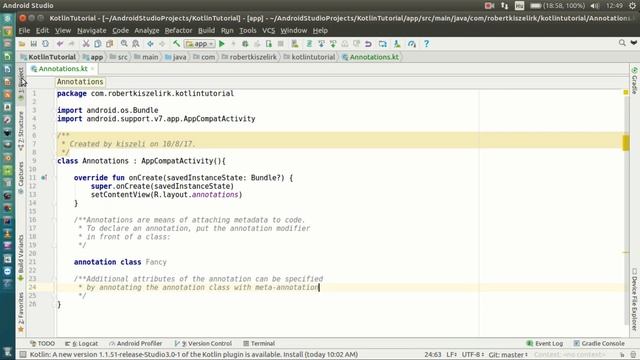
Task: Open the UTF-8 encoding selector
Action: [473, 355]
